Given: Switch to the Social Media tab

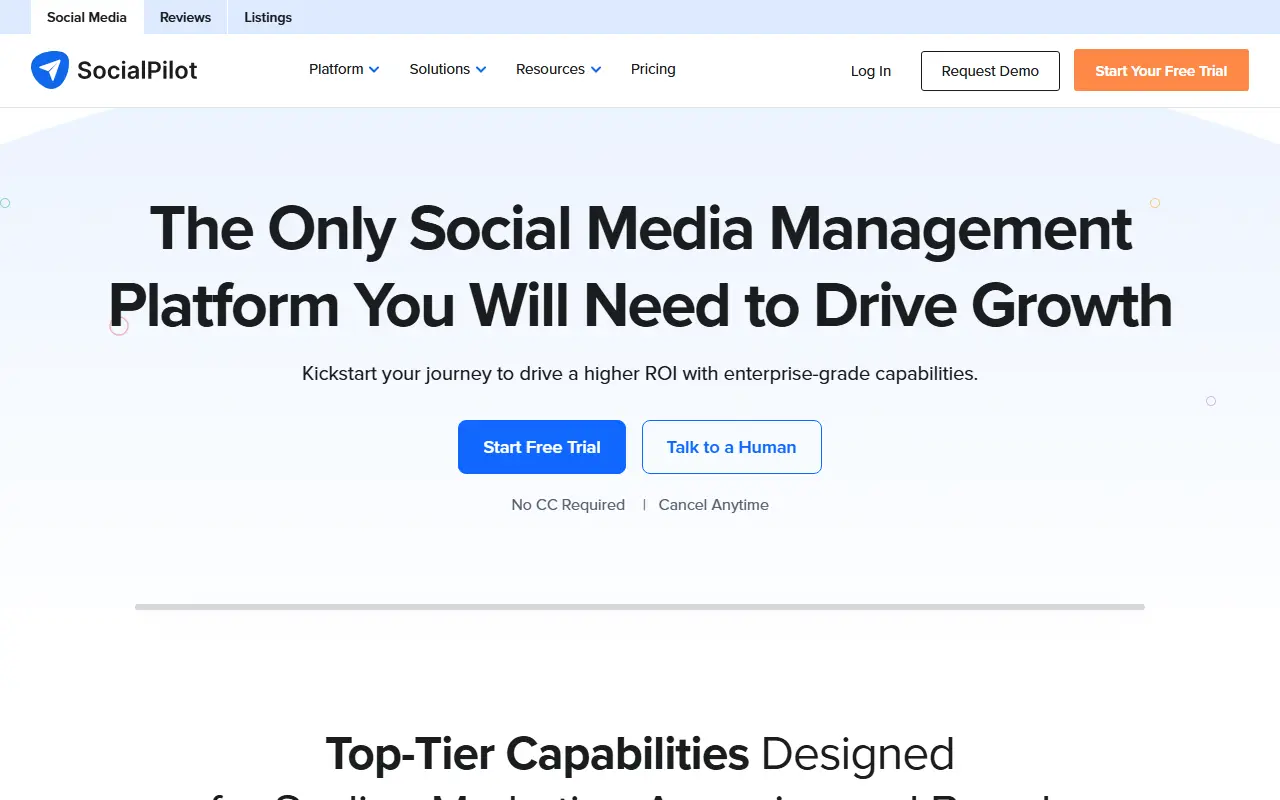Looking at the screenshot, I should [87, 17].
